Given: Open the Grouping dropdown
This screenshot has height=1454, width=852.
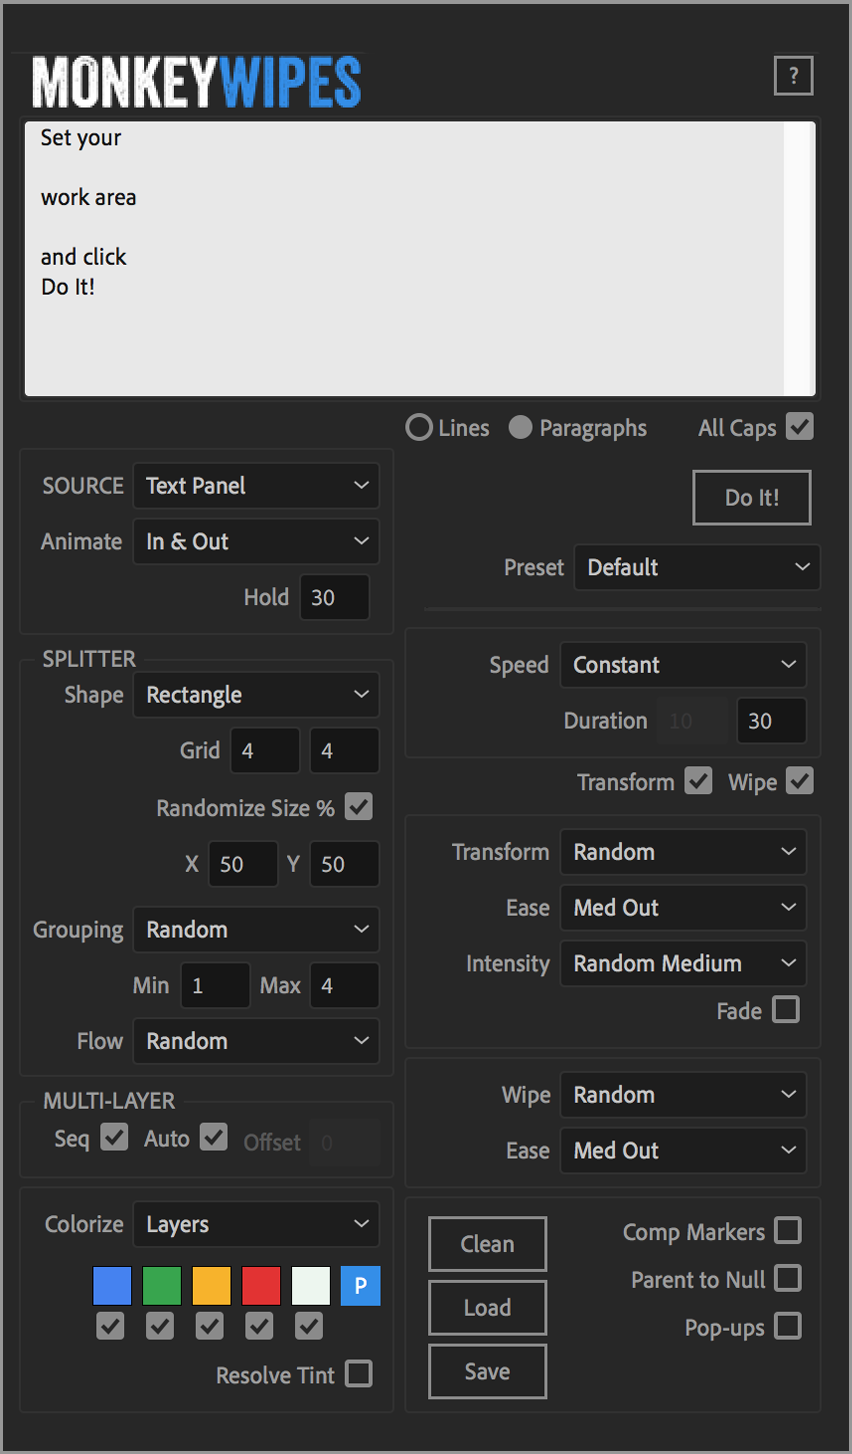Looking at the screenshot, I should coord(256,930).
